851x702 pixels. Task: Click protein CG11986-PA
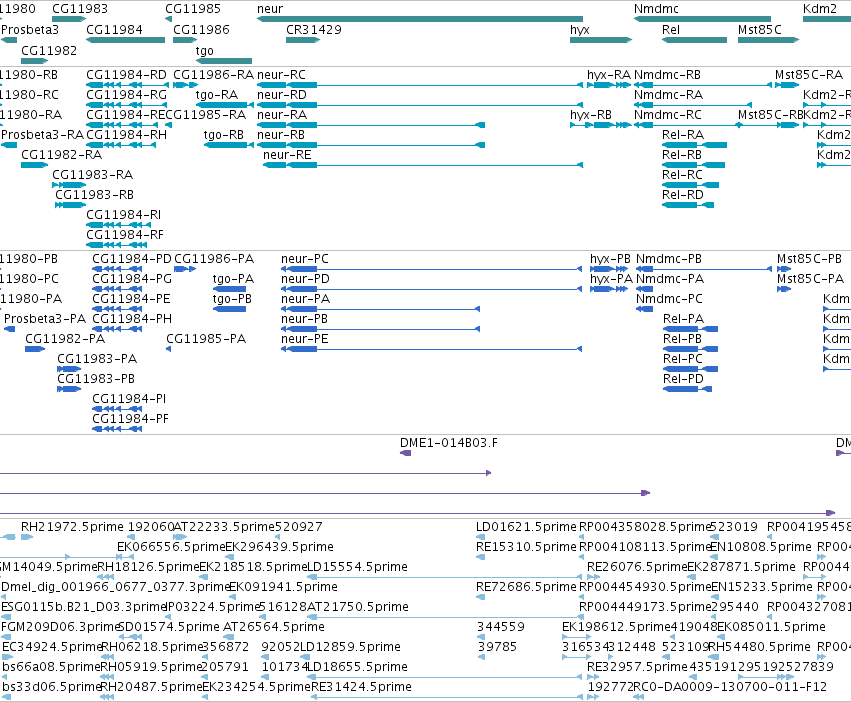point(214,258)
